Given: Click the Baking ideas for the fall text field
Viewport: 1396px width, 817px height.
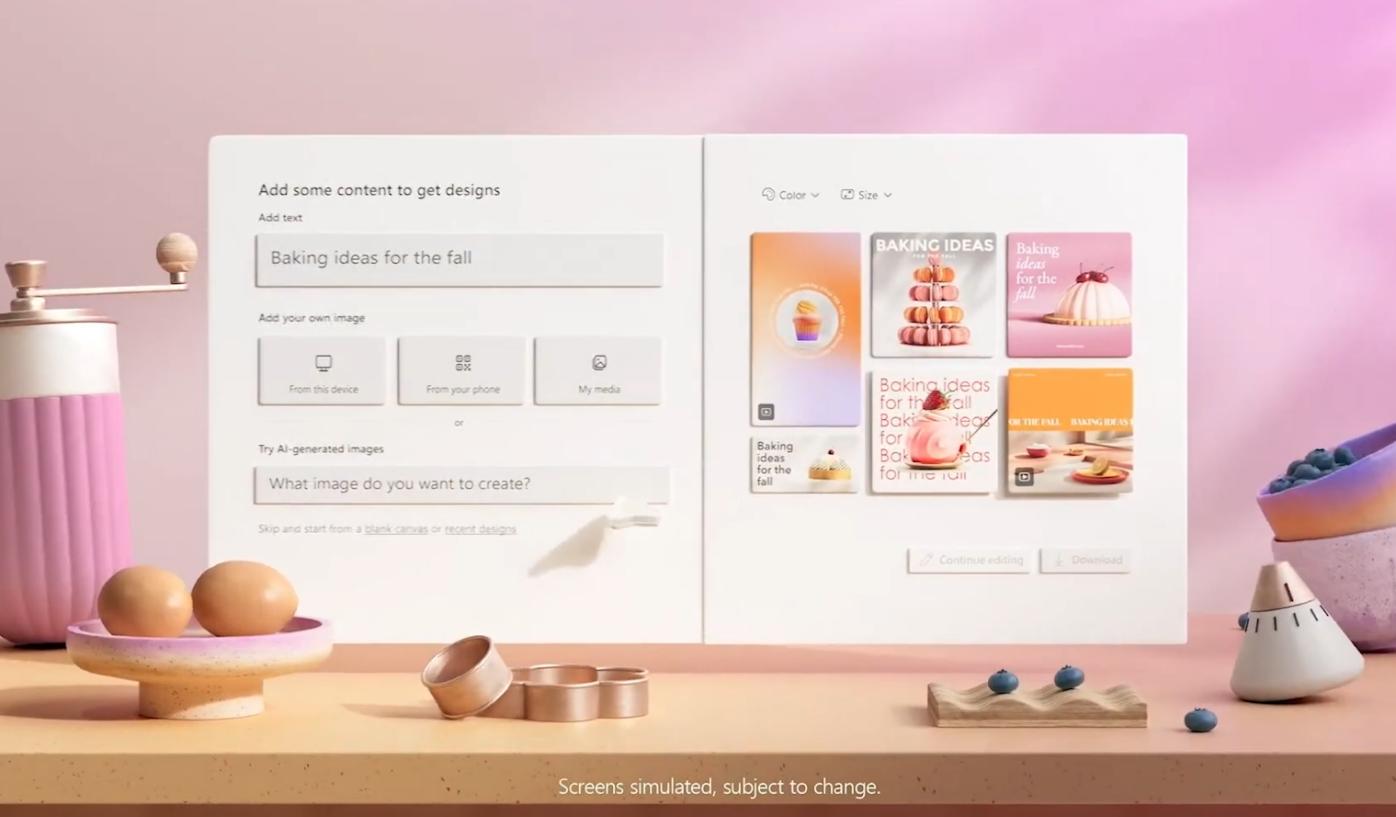Looking at the screenshot, I should click(459, 259).
